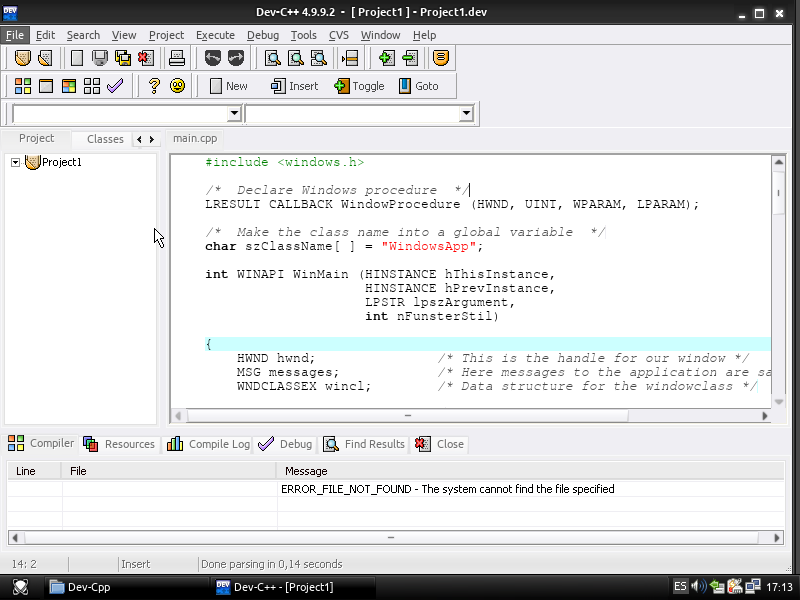Click the open project or file toolbar icon
The image size is (800, 600).
[x=45, y=58]
